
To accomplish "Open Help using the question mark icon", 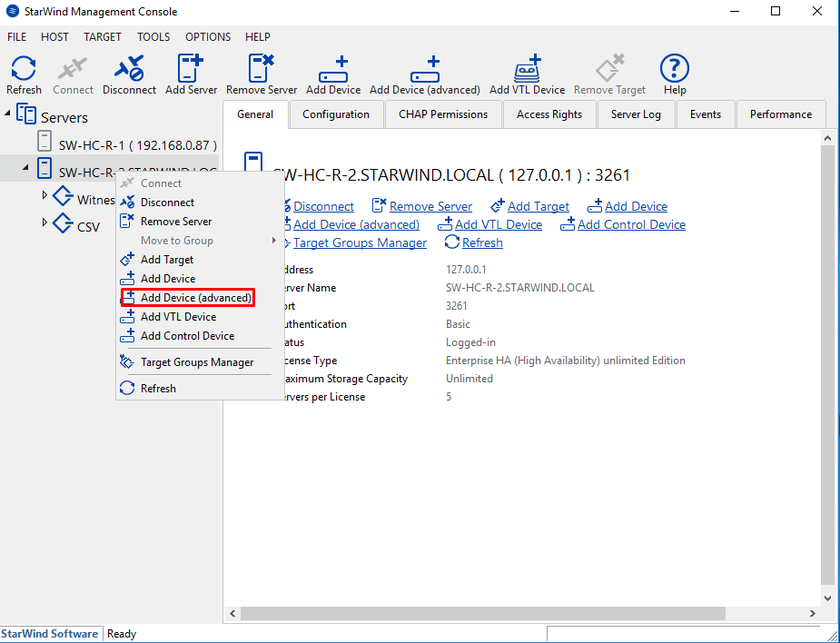I will 674,67.
